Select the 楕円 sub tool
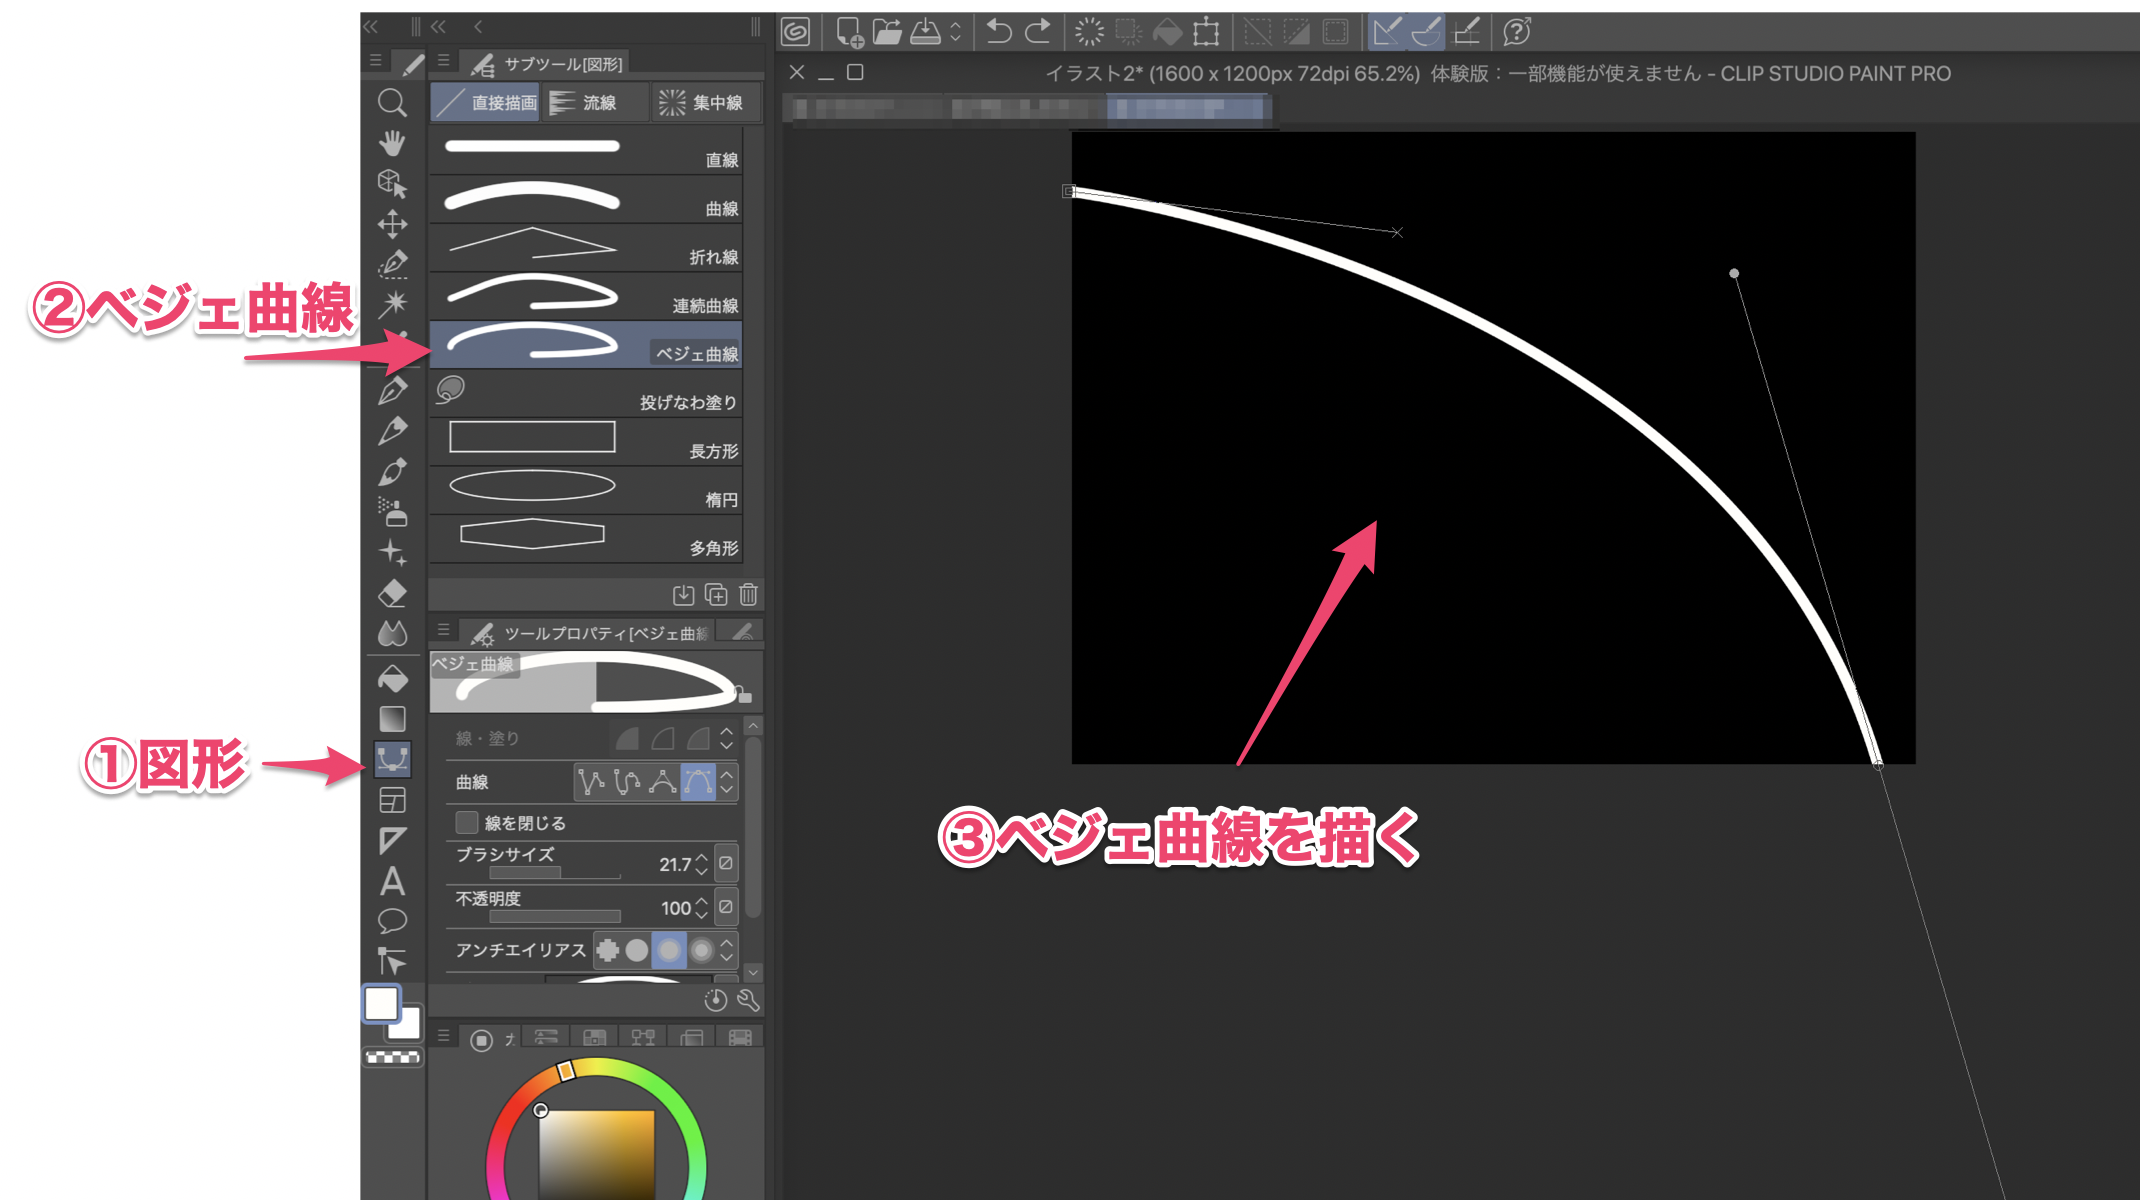2140x1200 pixels. [x=586, y=489]
